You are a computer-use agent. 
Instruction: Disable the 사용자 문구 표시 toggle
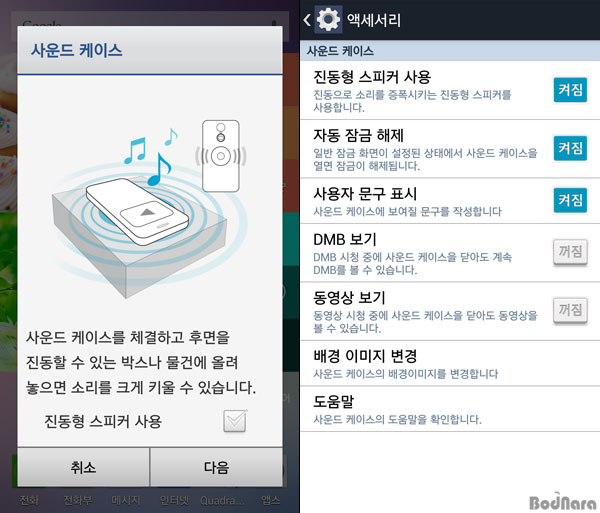coord(570,200)
